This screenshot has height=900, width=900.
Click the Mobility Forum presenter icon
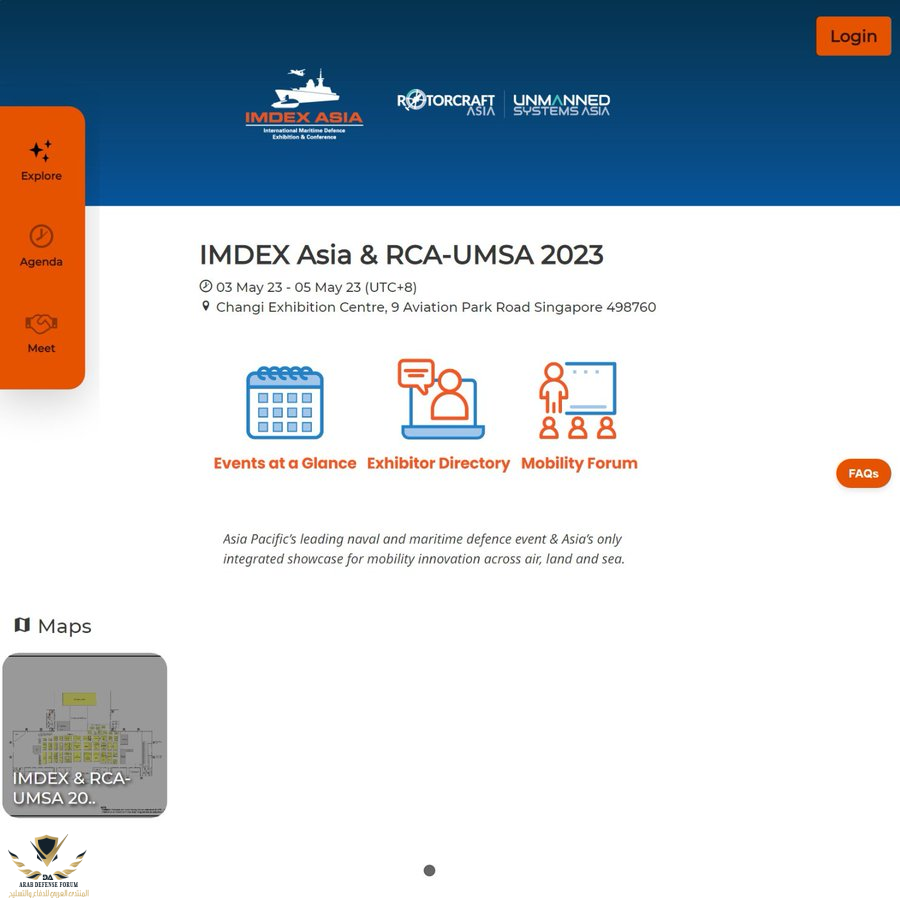[x=578, y=400]
